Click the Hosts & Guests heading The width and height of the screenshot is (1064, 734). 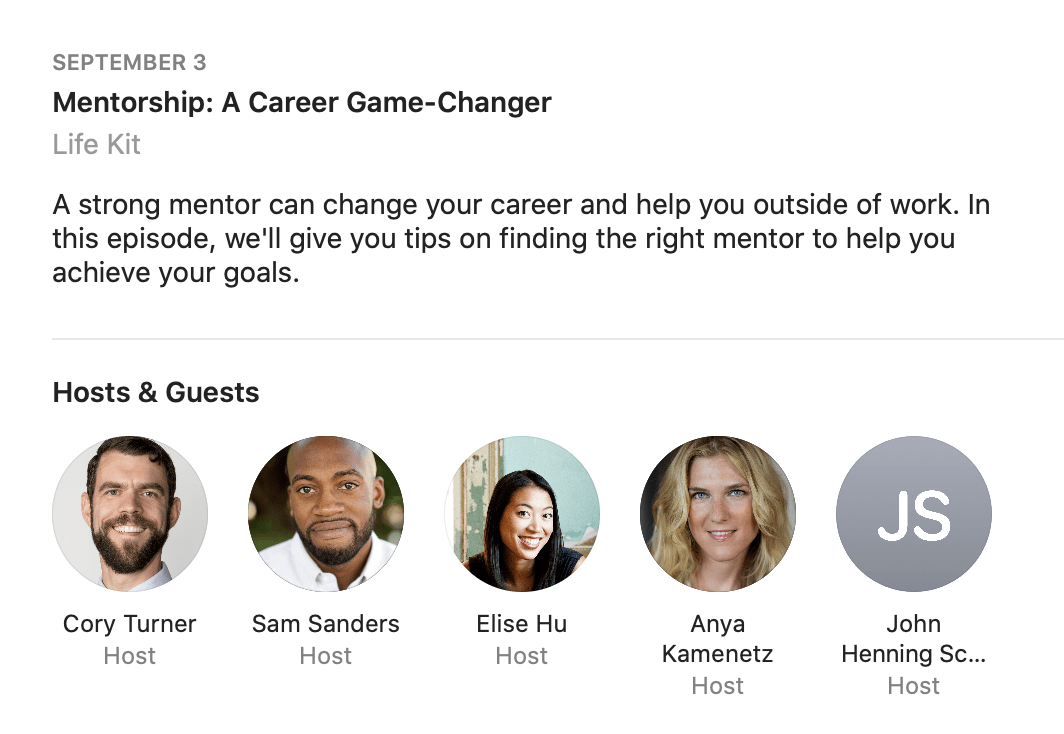(x=156, y=392)
